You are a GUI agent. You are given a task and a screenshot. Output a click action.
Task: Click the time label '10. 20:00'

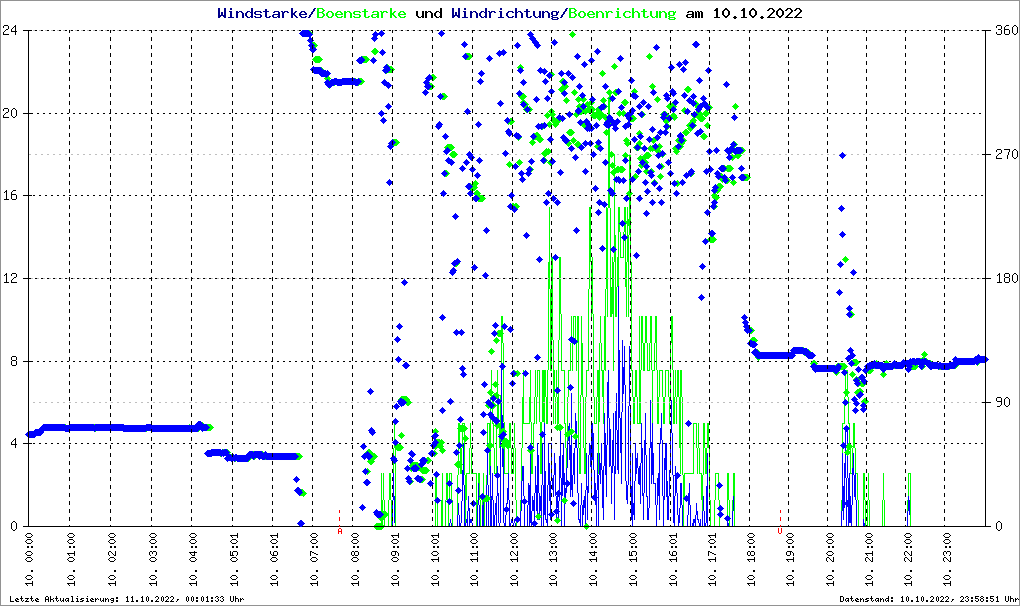click(x=830, y=559)
